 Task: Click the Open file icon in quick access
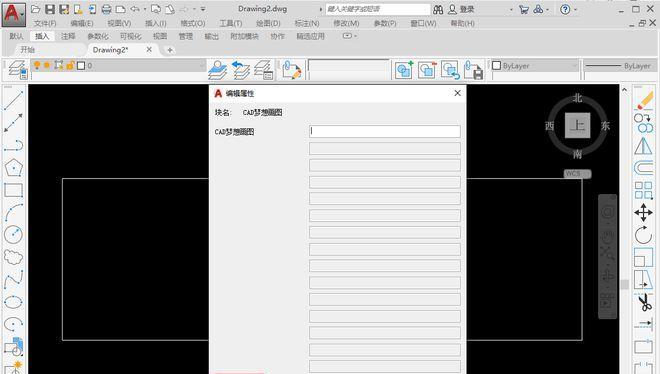pos(36,9)
